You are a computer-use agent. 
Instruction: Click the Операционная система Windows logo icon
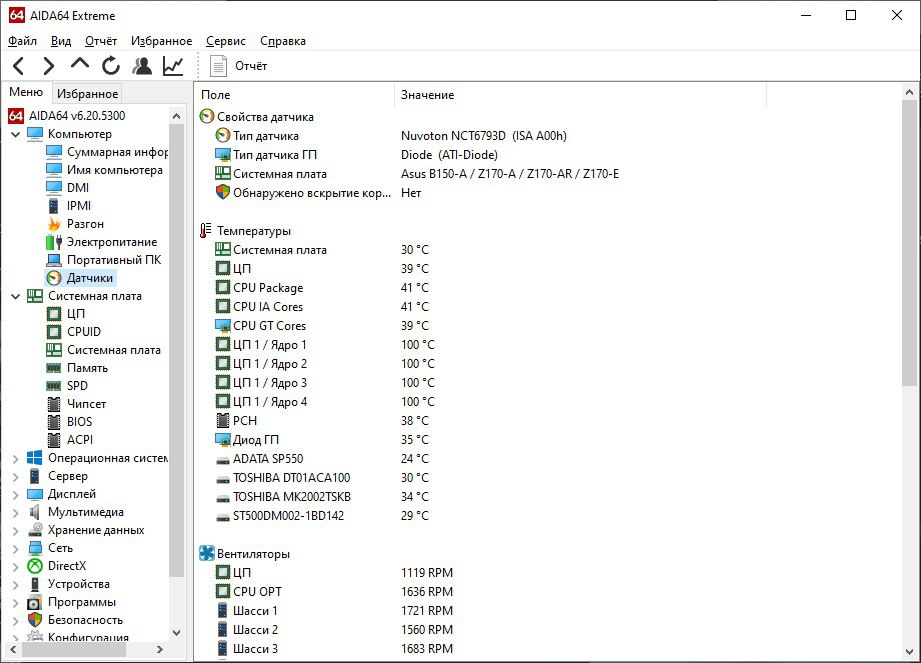(35, 458)
